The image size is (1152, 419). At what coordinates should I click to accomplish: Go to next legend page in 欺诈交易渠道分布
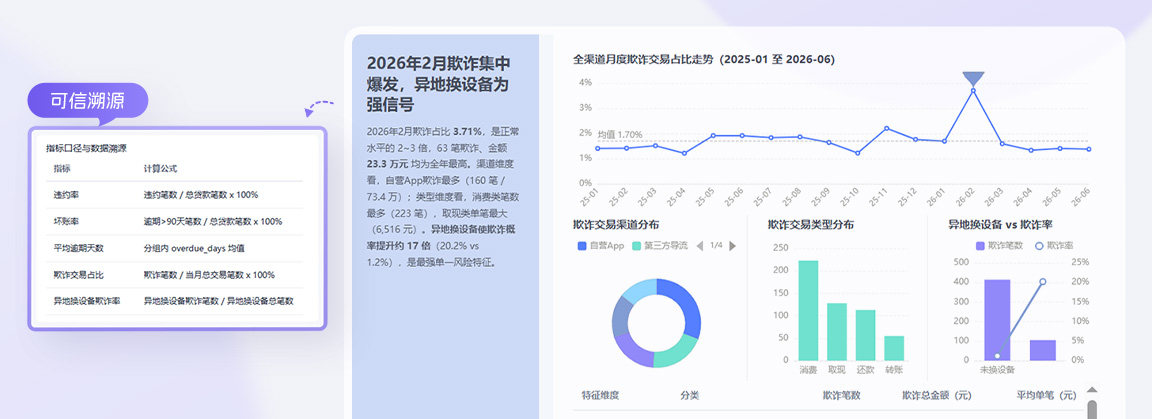pos(732,246)
